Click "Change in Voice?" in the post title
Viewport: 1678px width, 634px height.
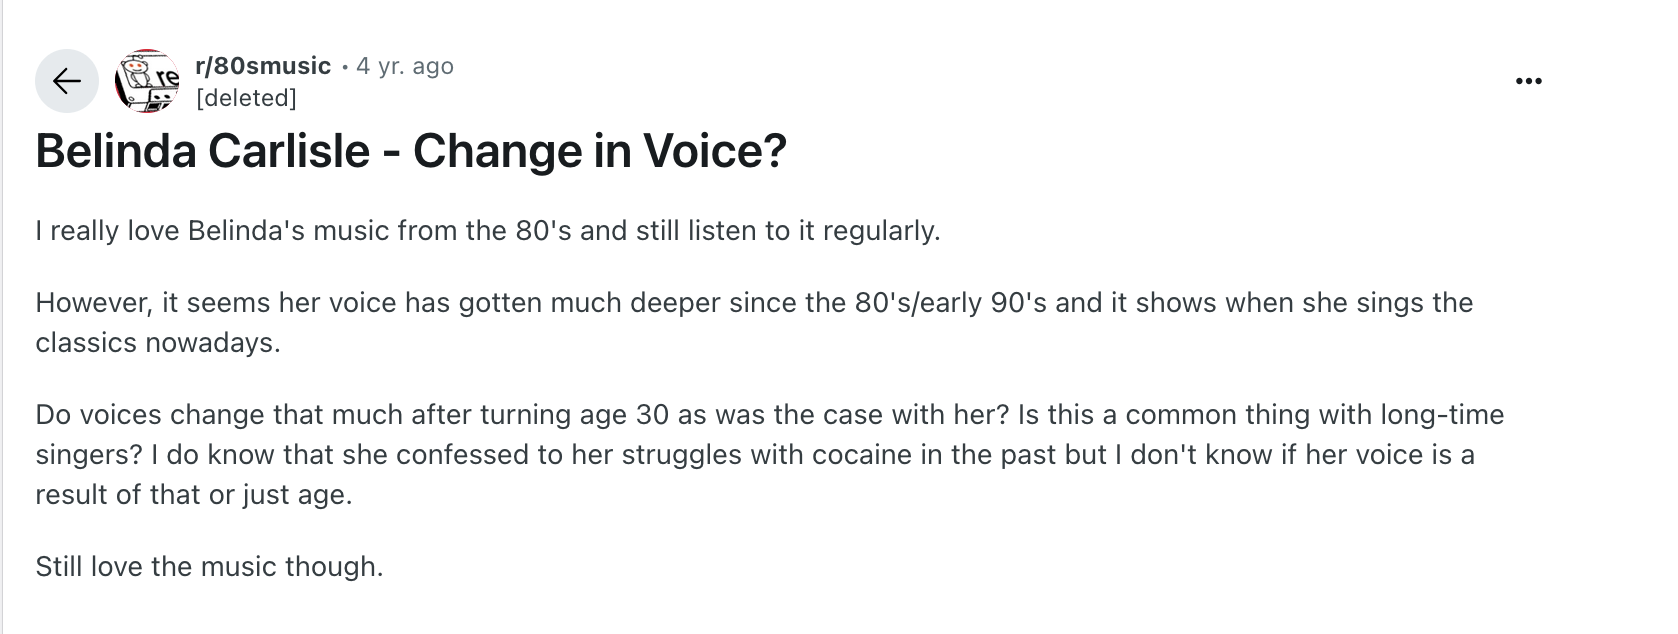pos(600,152)
